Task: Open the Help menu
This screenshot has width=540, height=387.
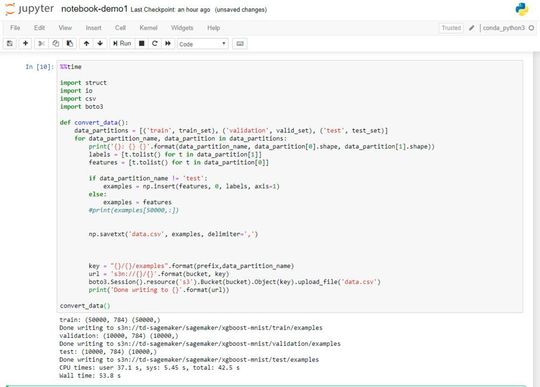Action: 214,28
